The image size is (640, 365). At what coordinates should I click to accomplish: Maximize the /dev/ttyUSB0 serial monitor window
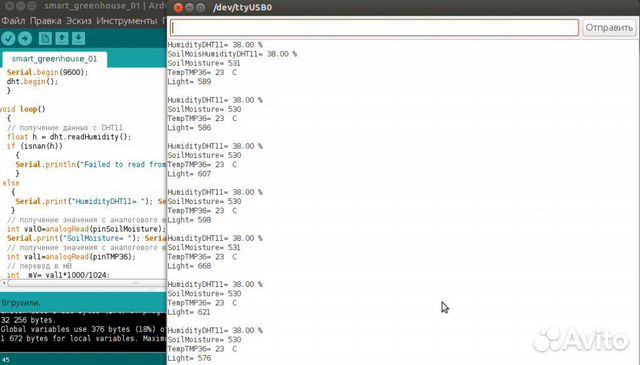(x=200, y=7)
